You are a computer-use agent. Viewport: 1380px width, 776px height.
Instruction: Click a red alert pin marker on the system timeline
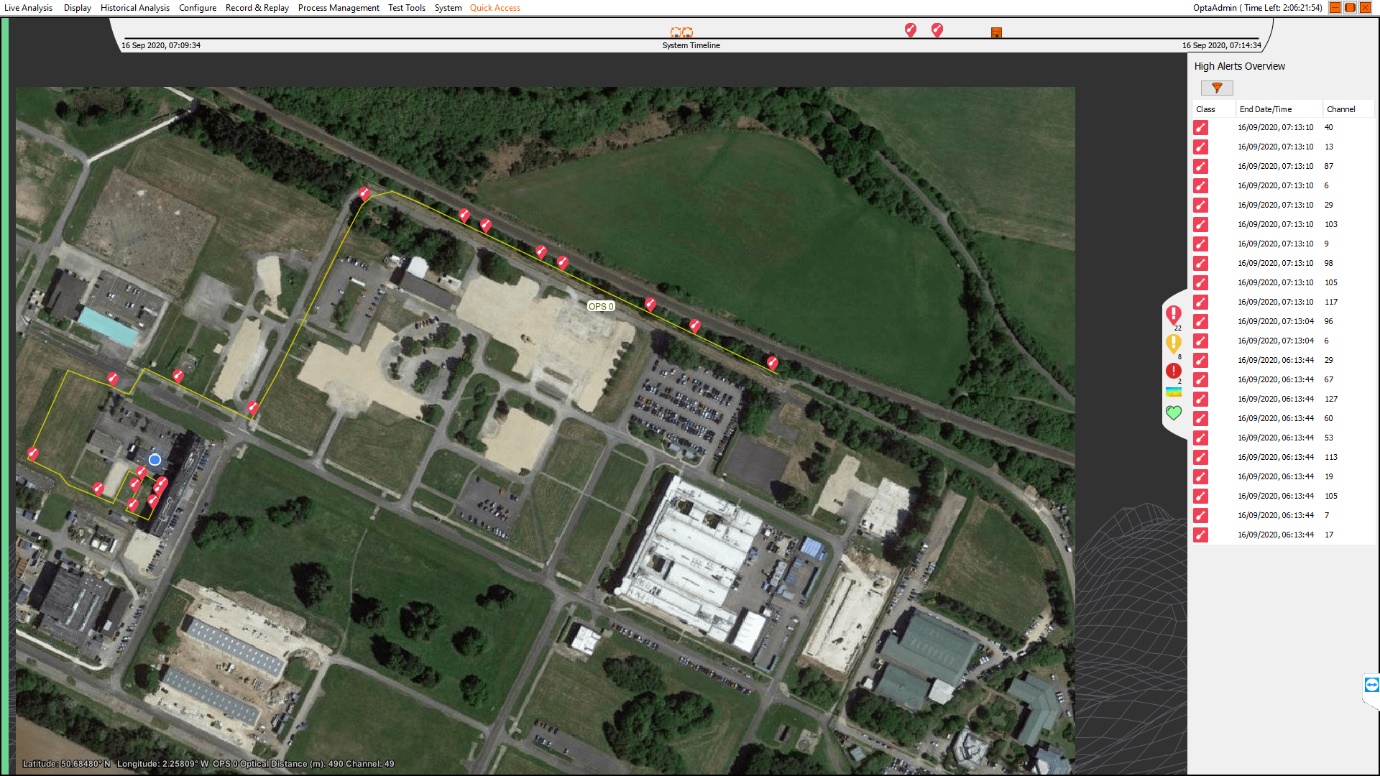tap(909, 30)
